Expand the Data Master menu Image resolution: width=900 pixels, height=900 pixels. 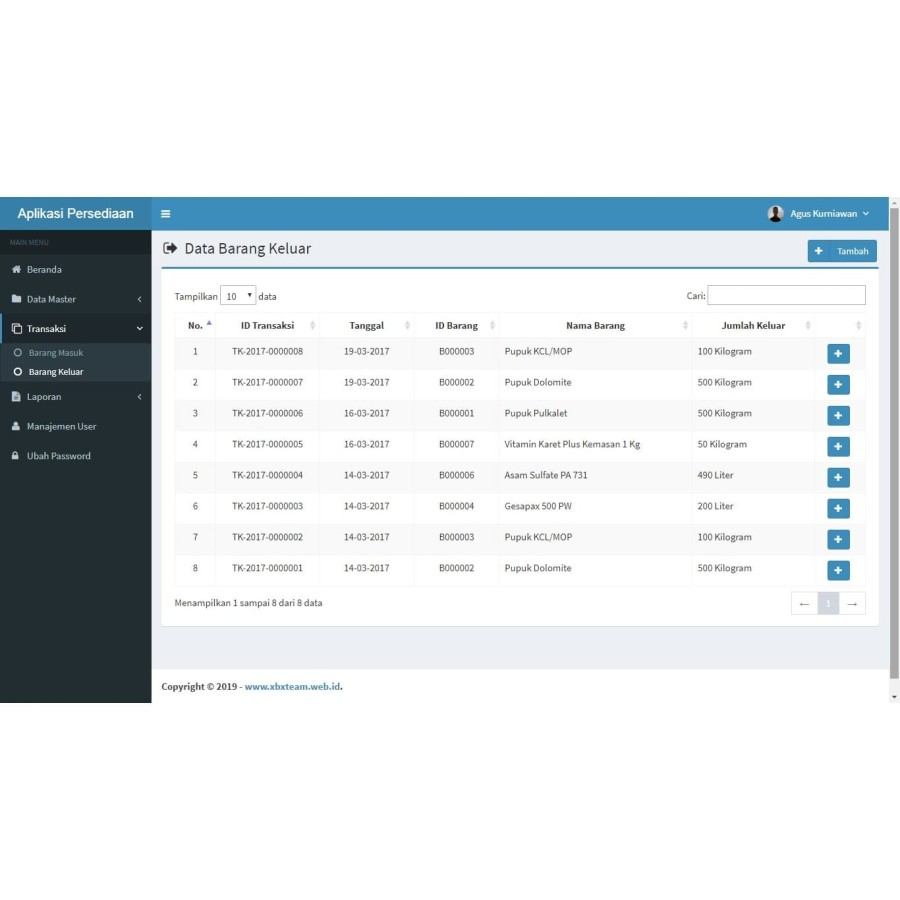(75, 299)
